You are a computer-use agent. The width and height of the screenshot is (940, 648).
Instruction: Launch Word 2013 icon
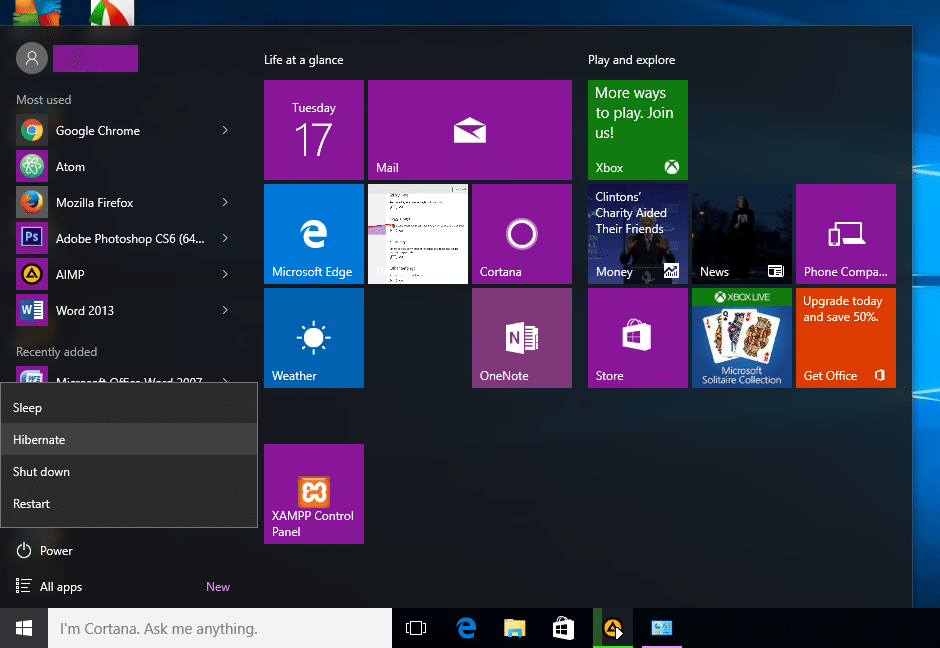pos(32,311)
